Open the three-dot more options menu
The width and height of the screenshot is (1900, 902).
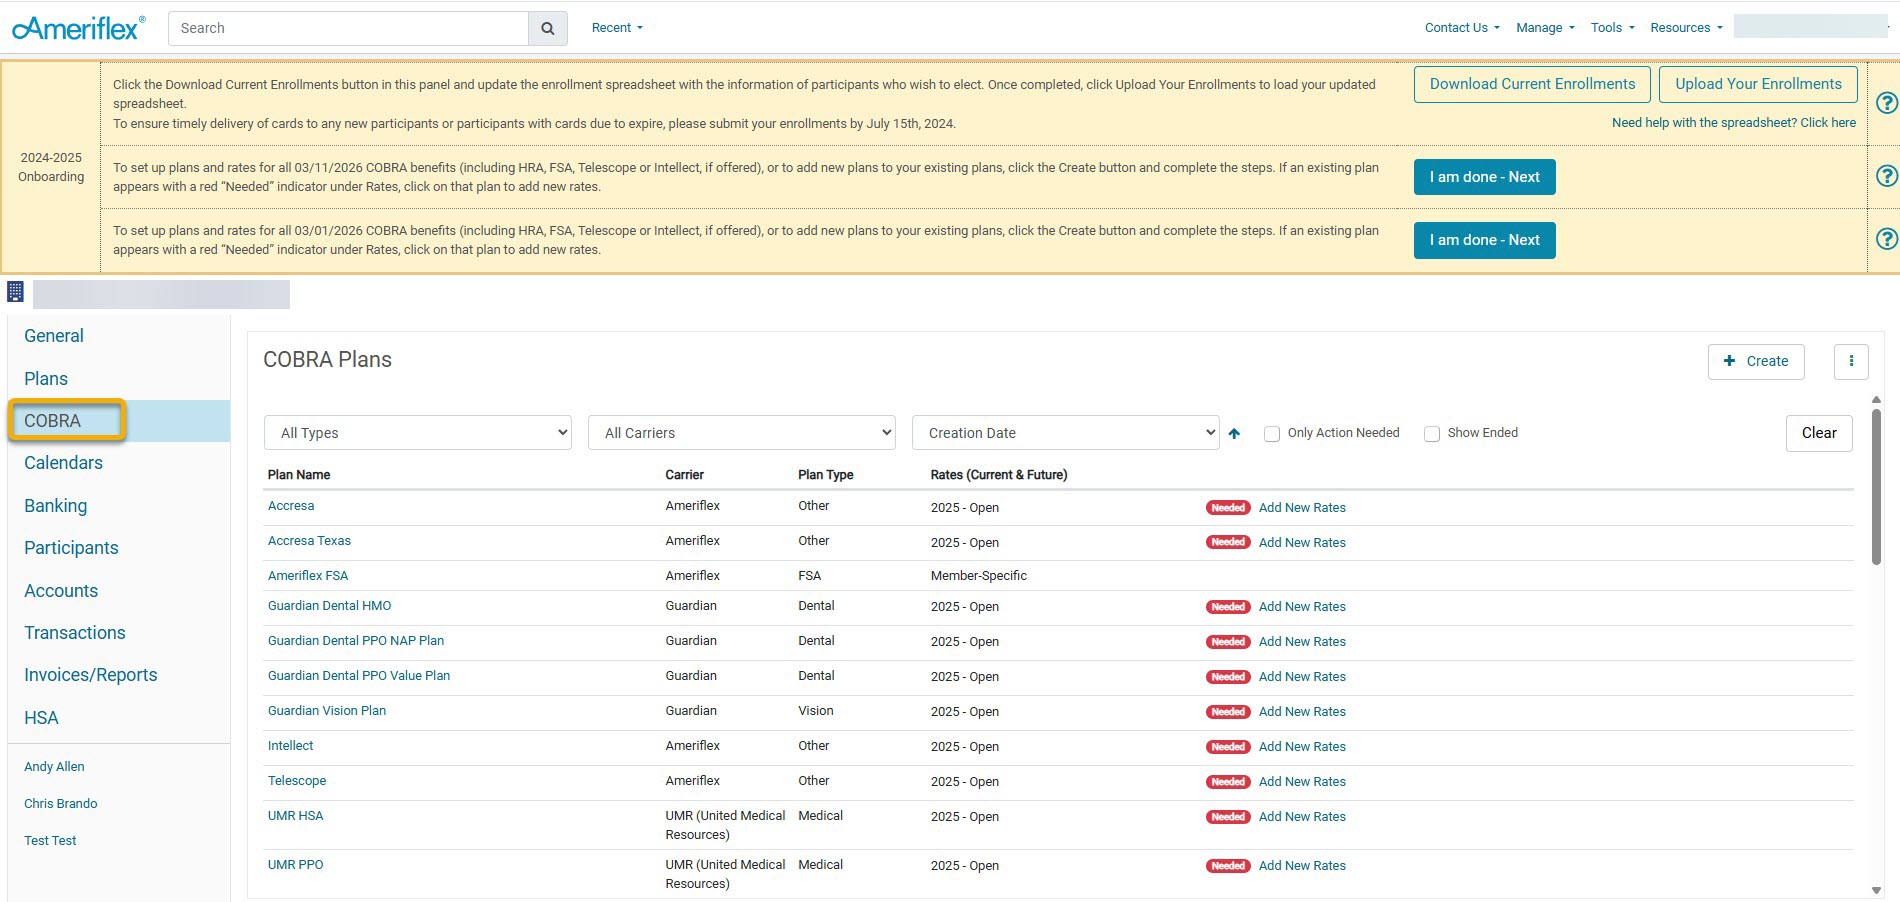[x=1851, y=361]
